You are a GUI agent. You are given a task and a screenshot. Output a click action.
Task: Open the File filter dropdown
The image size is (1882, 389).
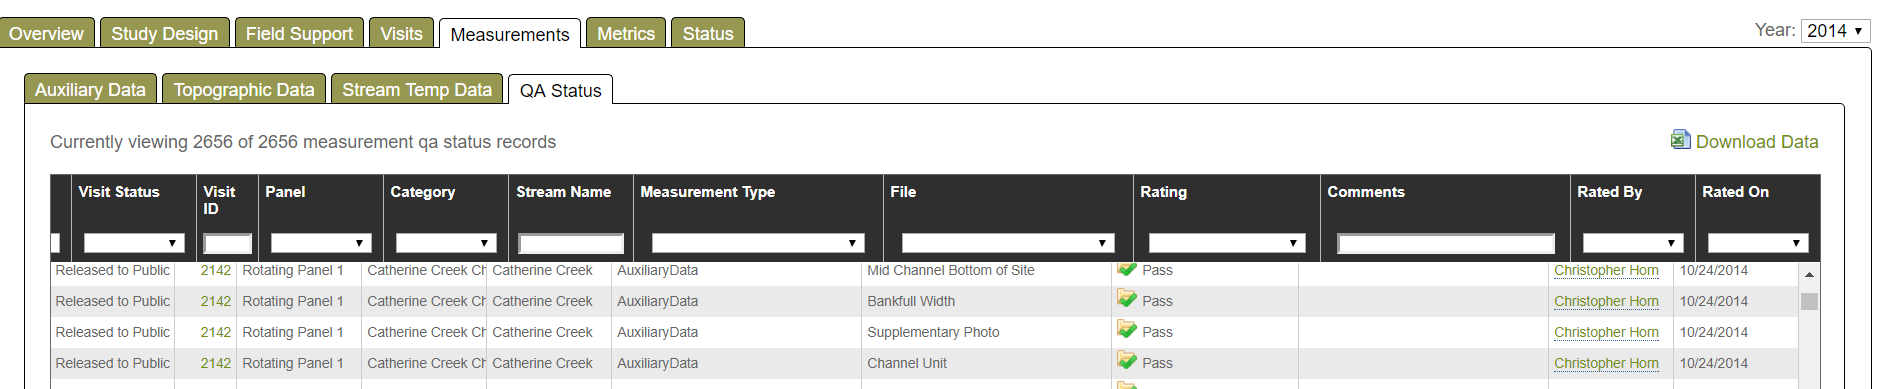(1008, 243)
